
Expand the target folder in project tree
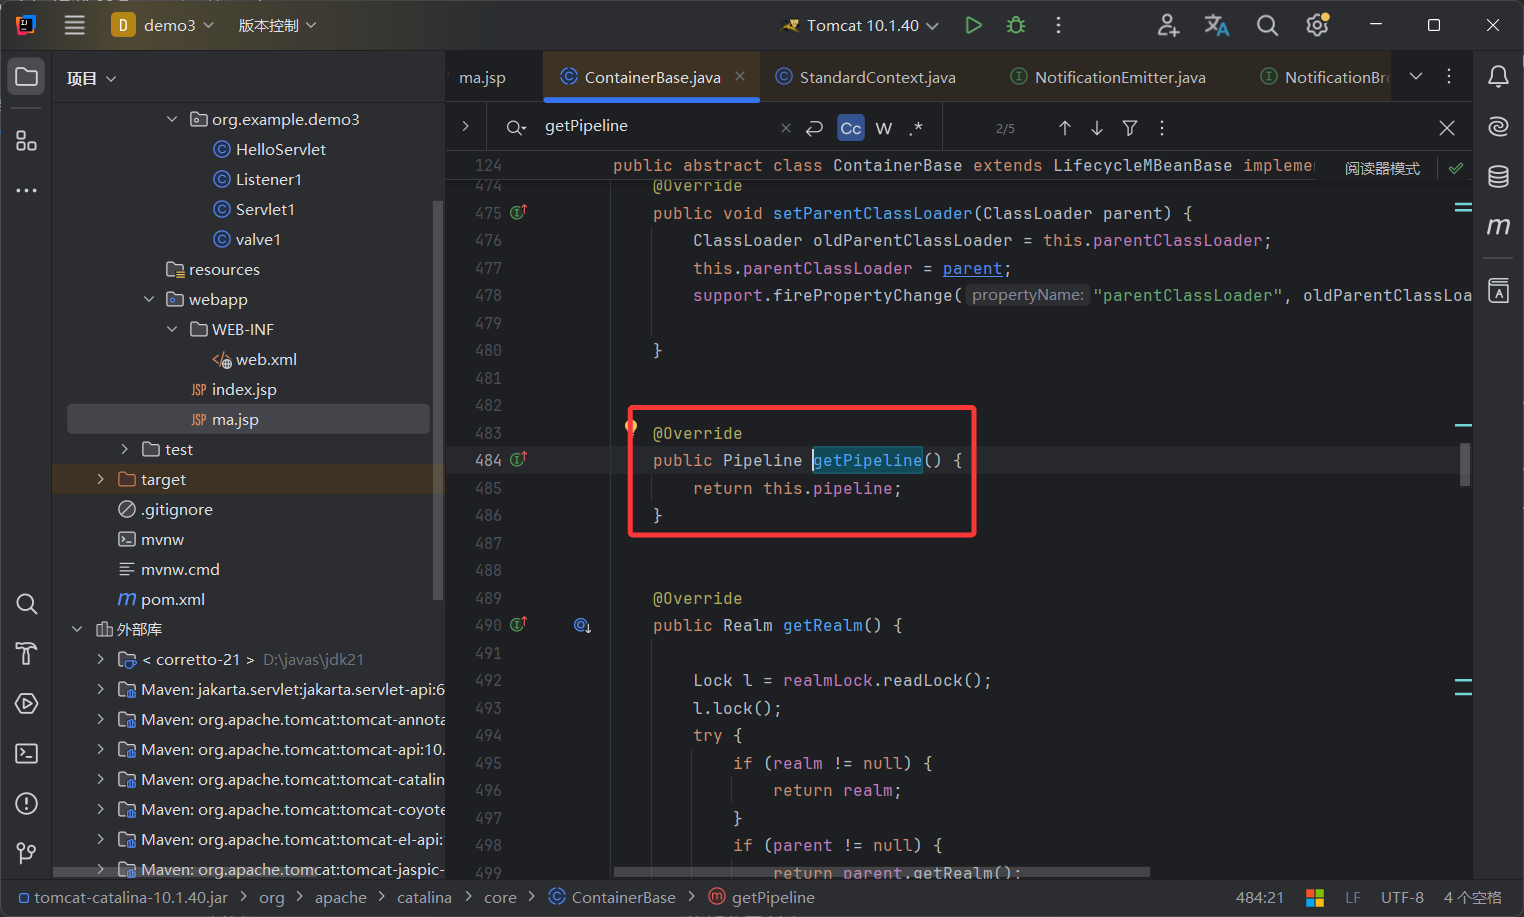click(100, 480)
